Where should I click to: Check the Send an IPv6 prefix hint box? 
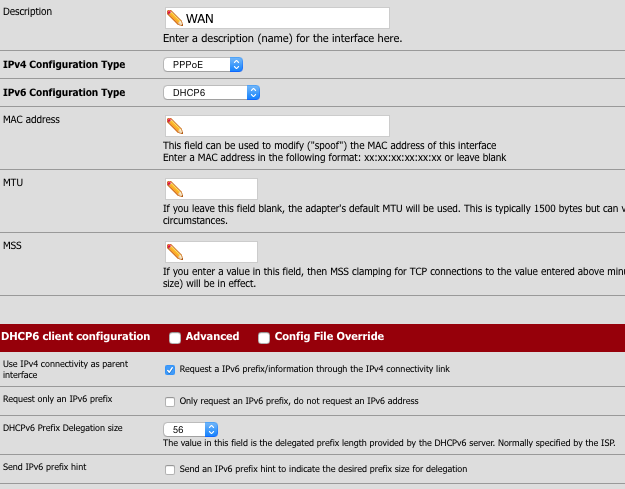tap(170, 469)
